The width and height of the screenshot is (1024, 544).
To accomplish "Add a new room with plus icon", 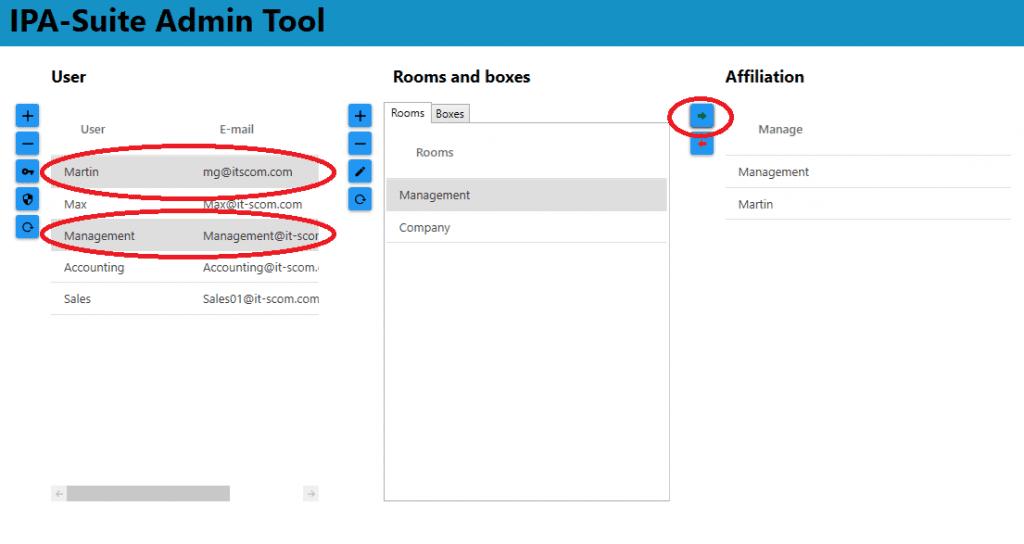I will 359,116.
